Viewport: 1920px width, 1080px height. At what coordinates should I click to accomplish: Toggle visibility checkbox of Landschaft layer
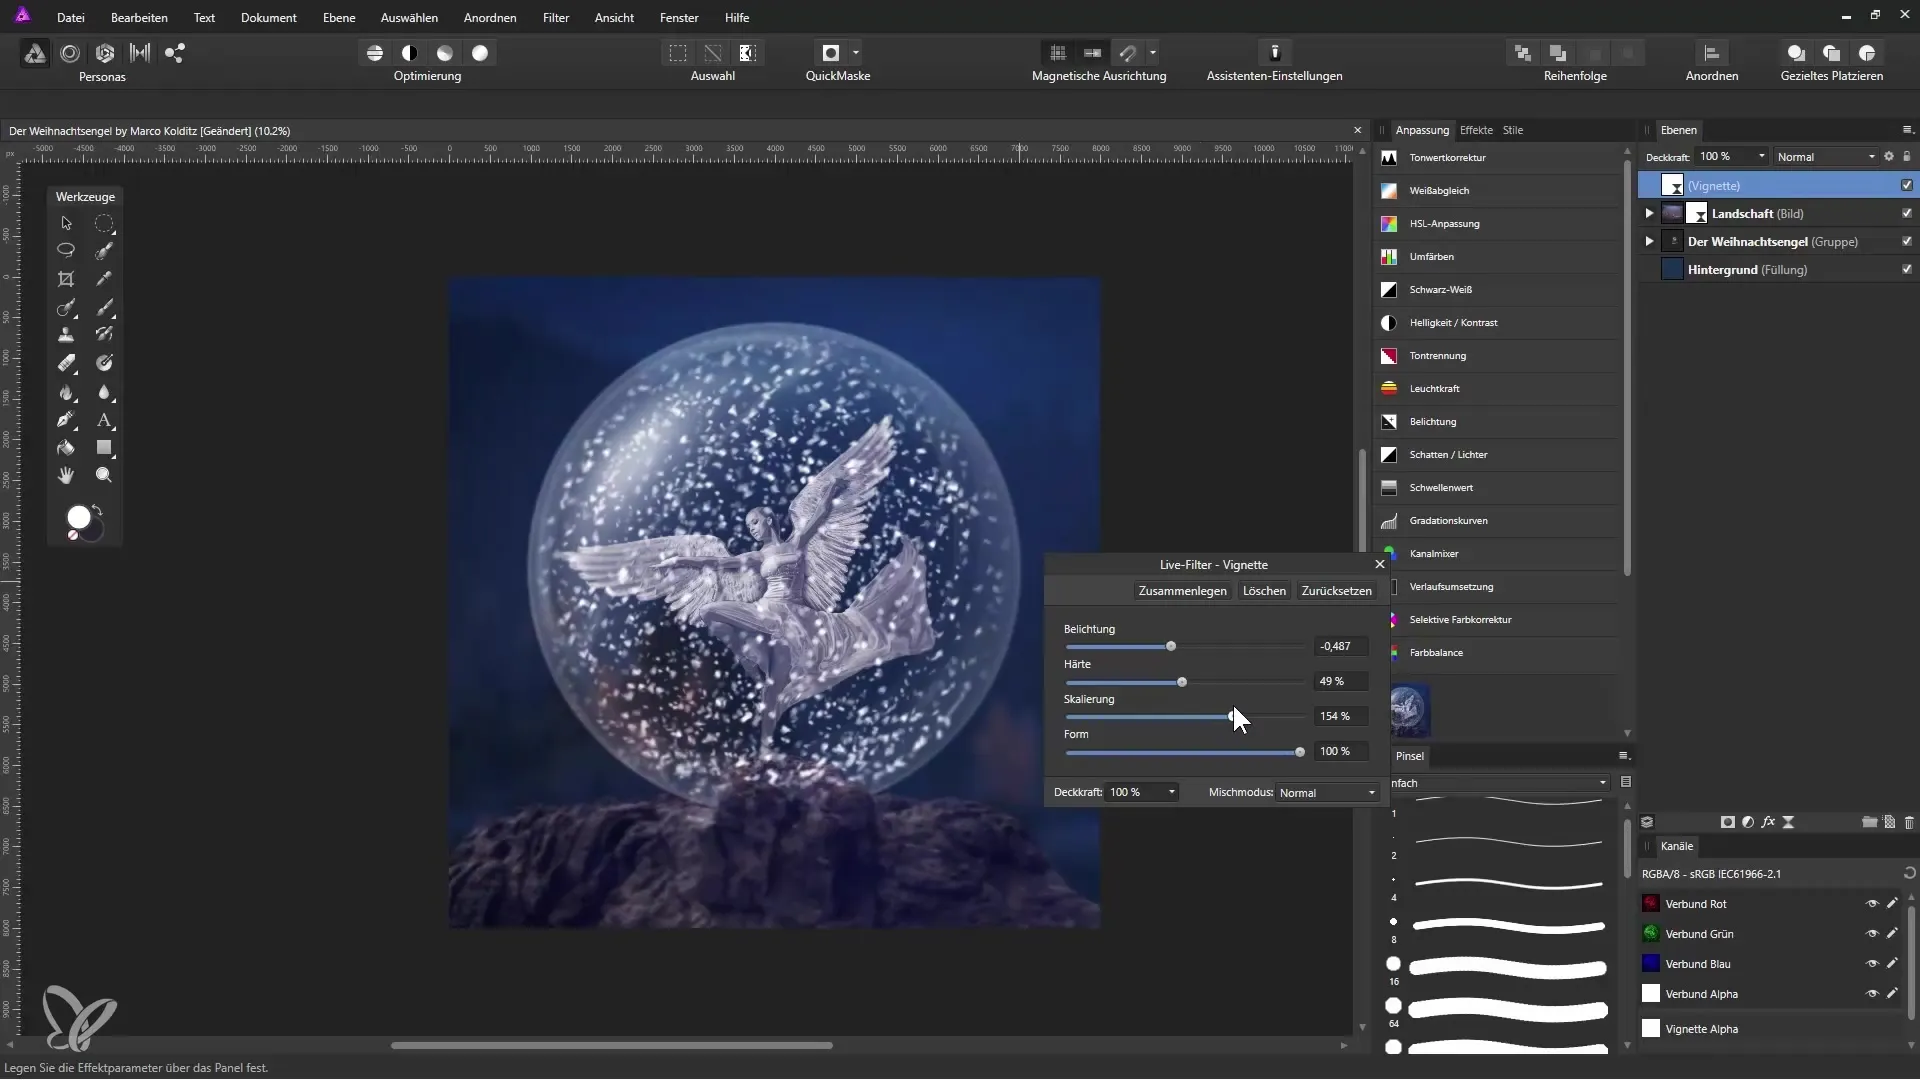pos(1907,213)
